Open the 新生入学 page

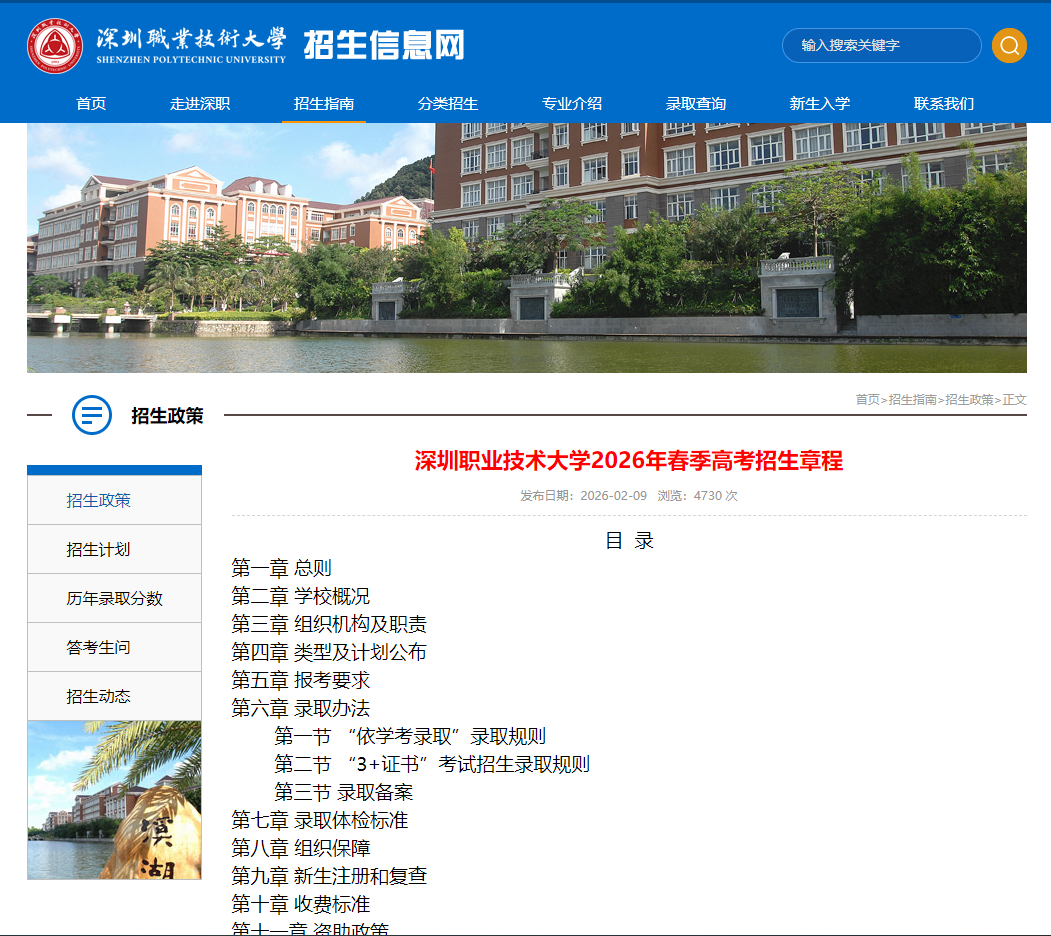click(818, 103)
